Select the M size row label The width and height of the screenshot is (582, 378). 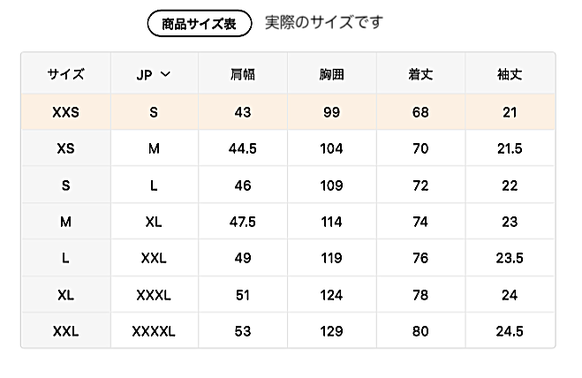(66, 222)
